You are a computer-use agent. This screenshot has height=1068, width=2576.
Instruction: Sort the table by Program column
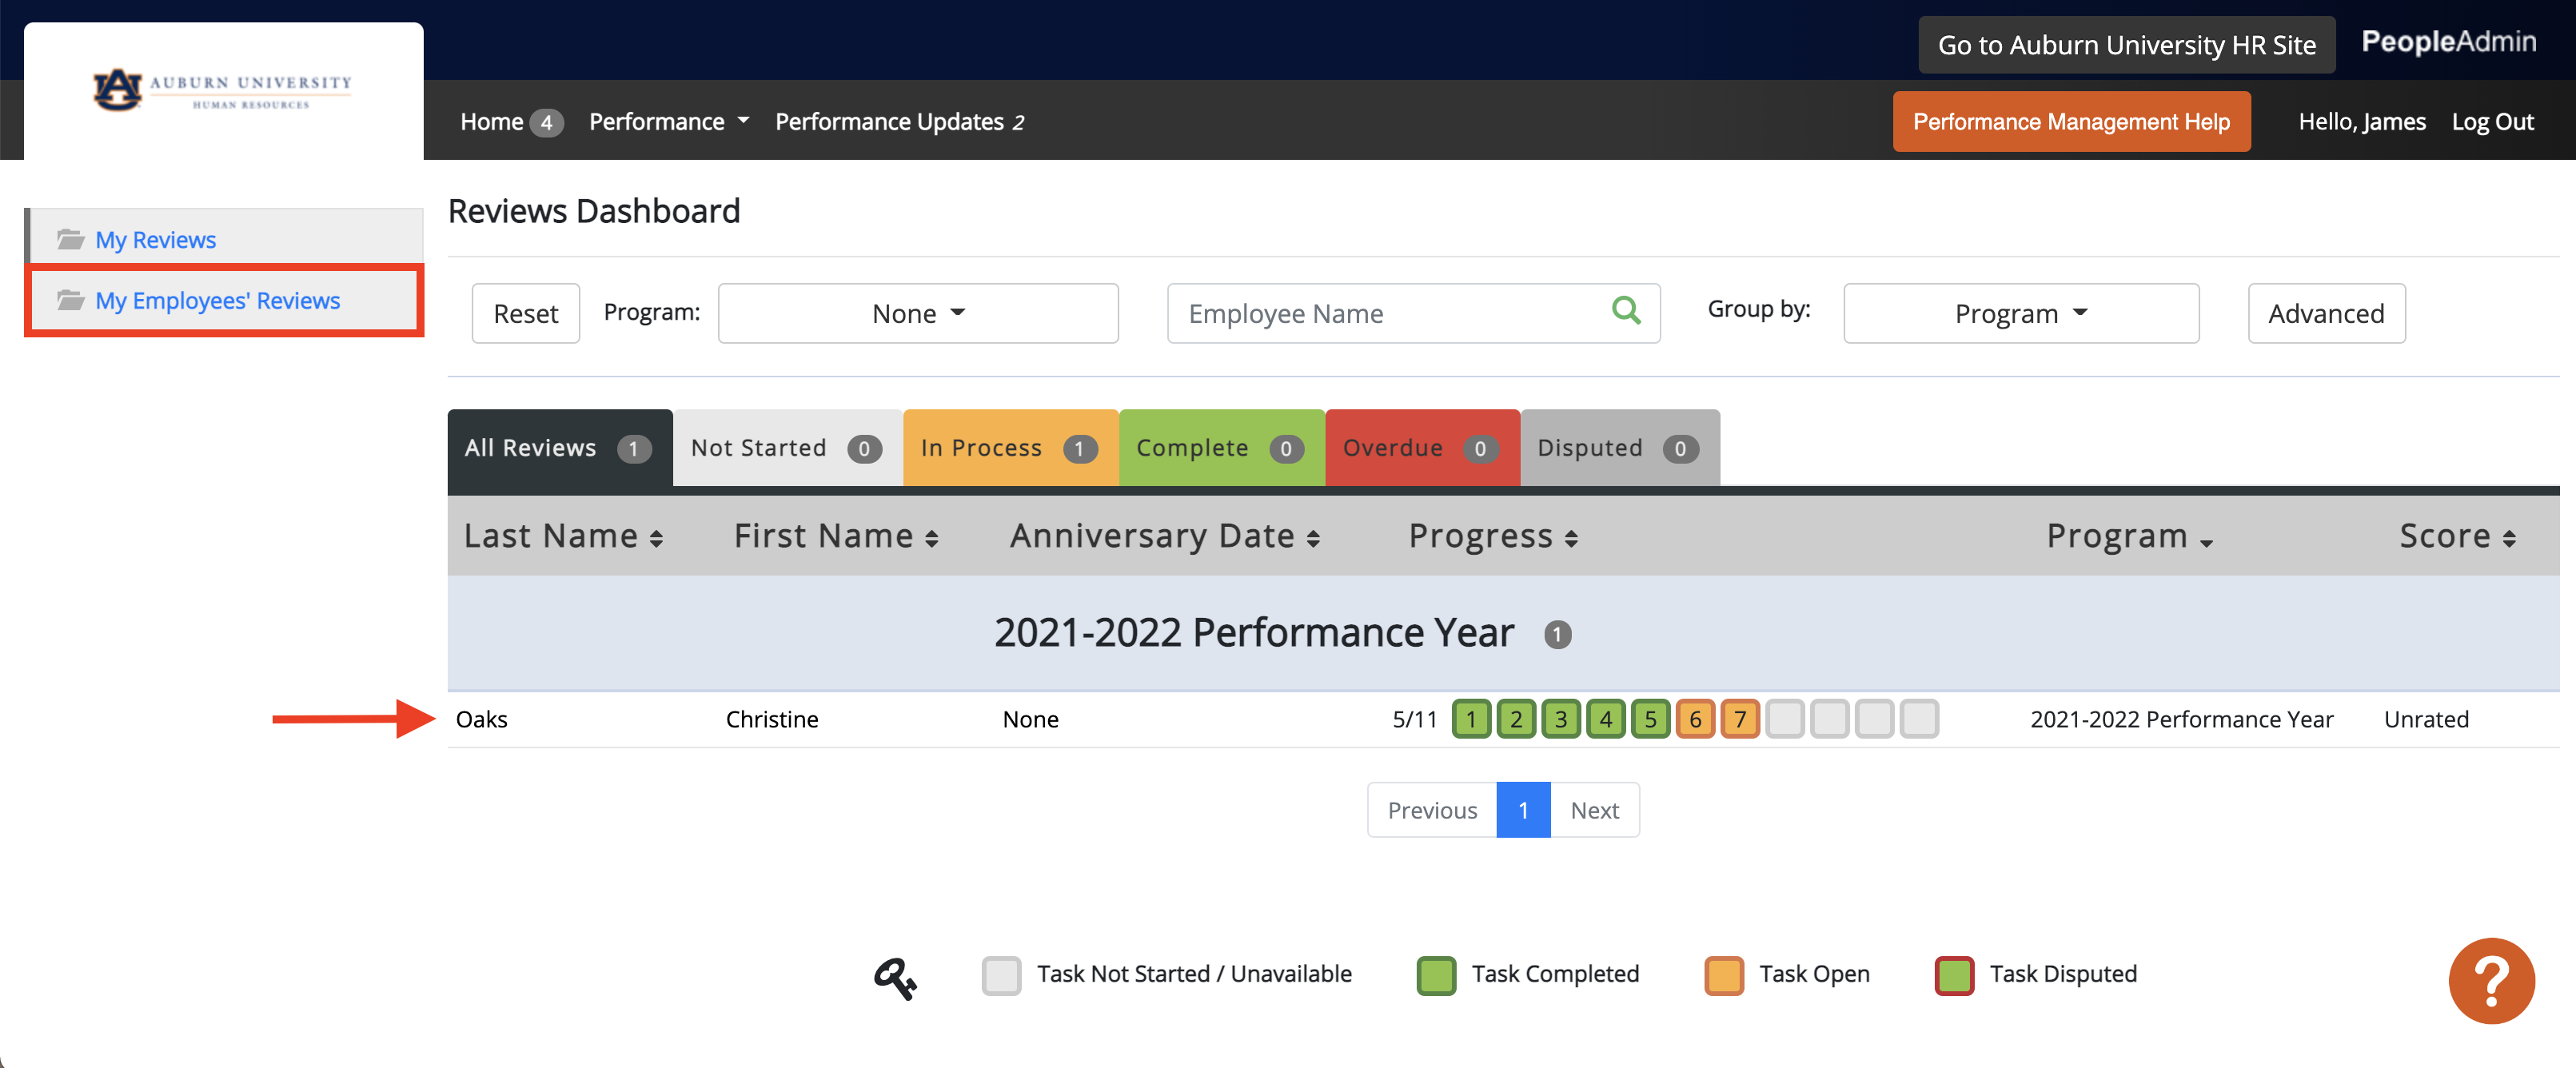tap(2130, 536)
